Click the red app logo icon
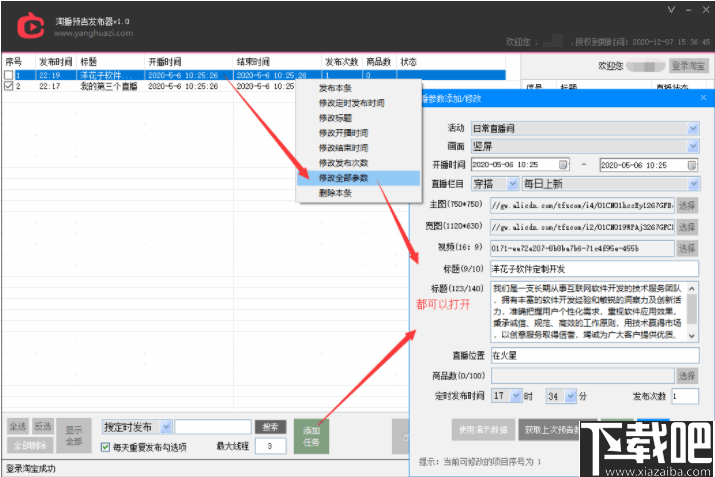The width and height of the screenshot is (715, 477). coord(30,25)
